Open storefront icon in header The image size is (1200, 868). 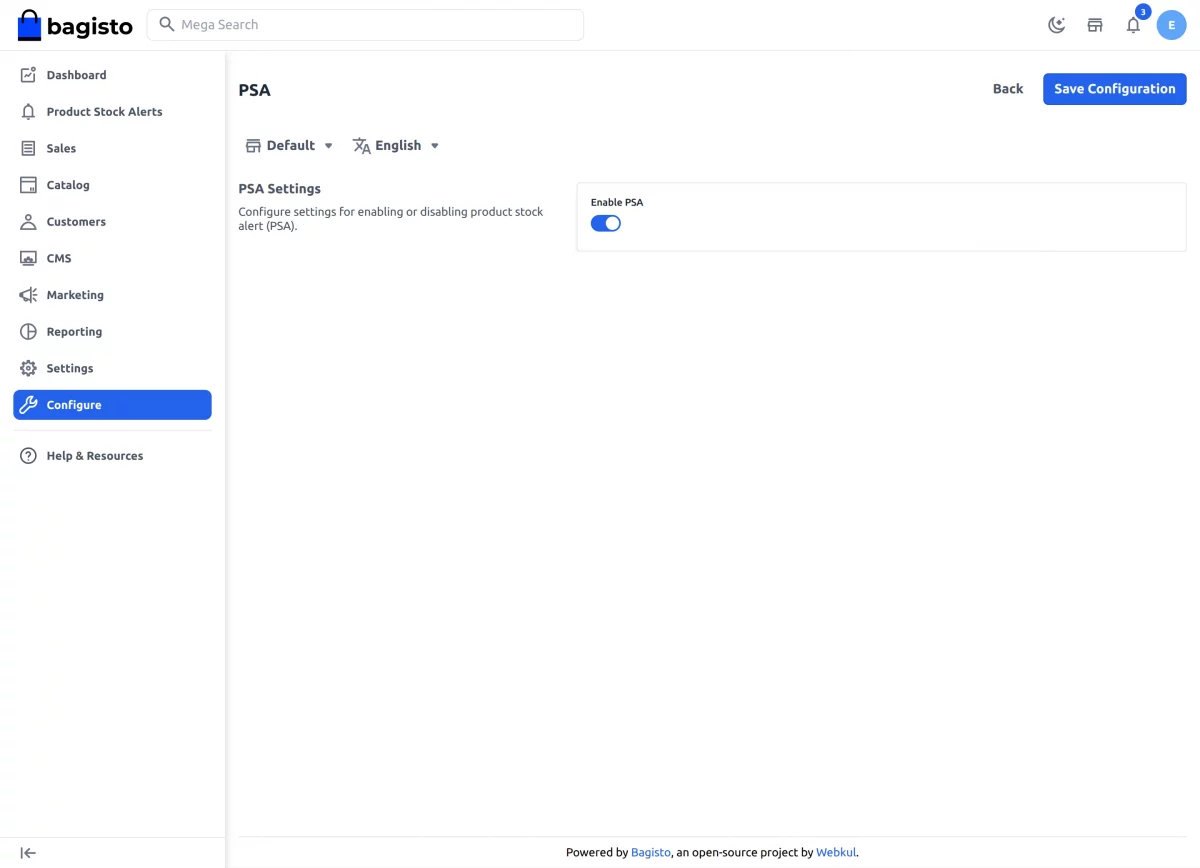[1095, 25]
